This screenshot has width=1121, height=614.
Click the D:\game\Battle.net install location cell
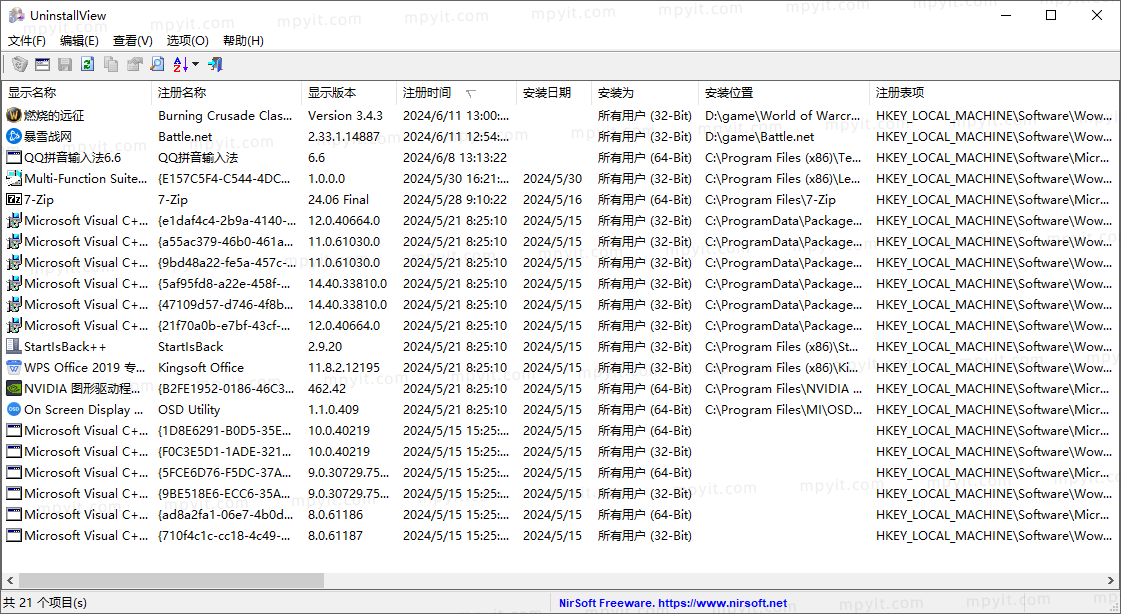pos(759,136)
